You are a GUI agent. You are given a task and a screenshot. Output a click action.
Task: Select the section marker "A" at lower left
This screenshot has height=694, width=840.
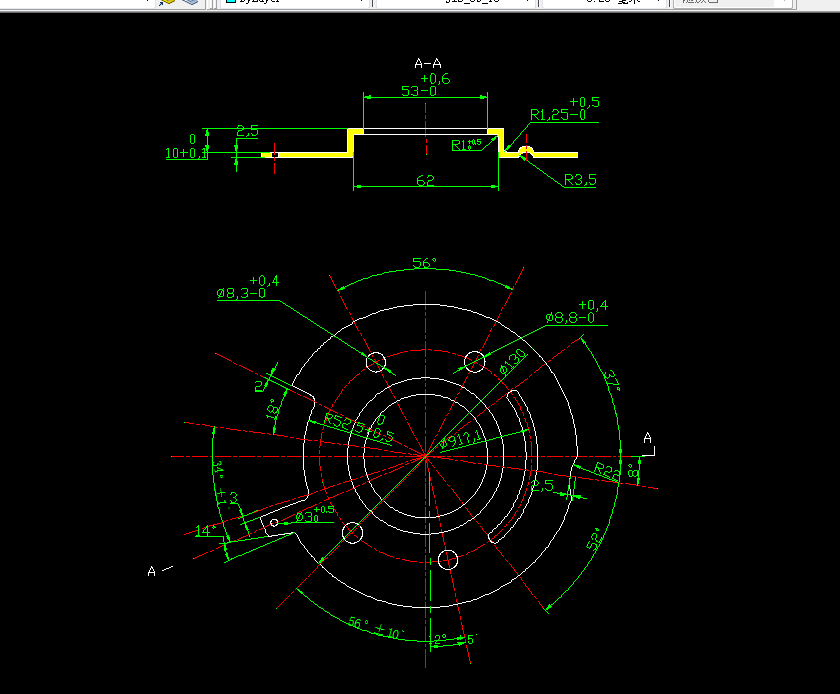[x=152, y=572]
